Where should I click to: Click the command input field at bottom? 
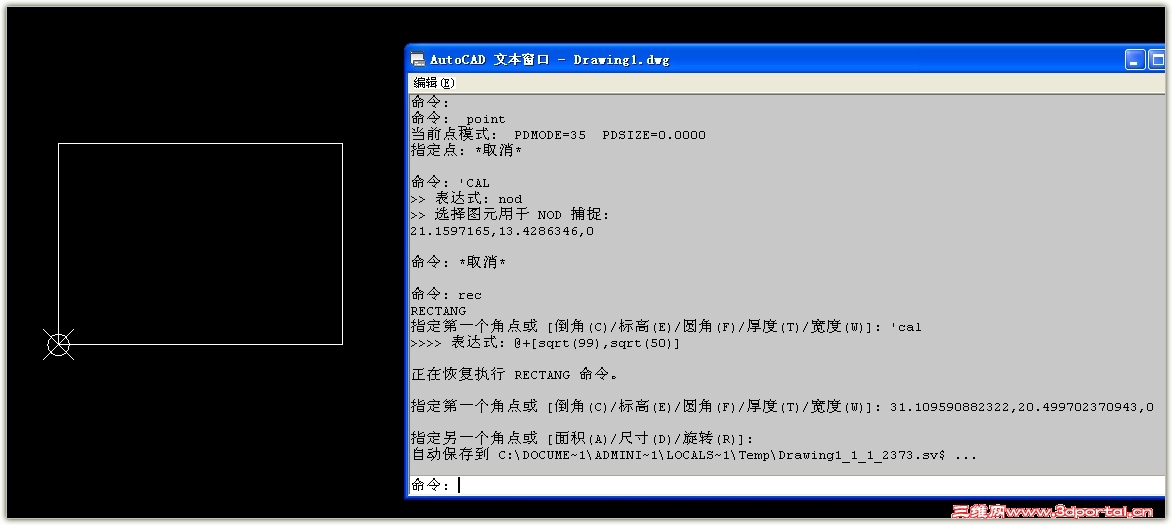click(x=786, y=485)
